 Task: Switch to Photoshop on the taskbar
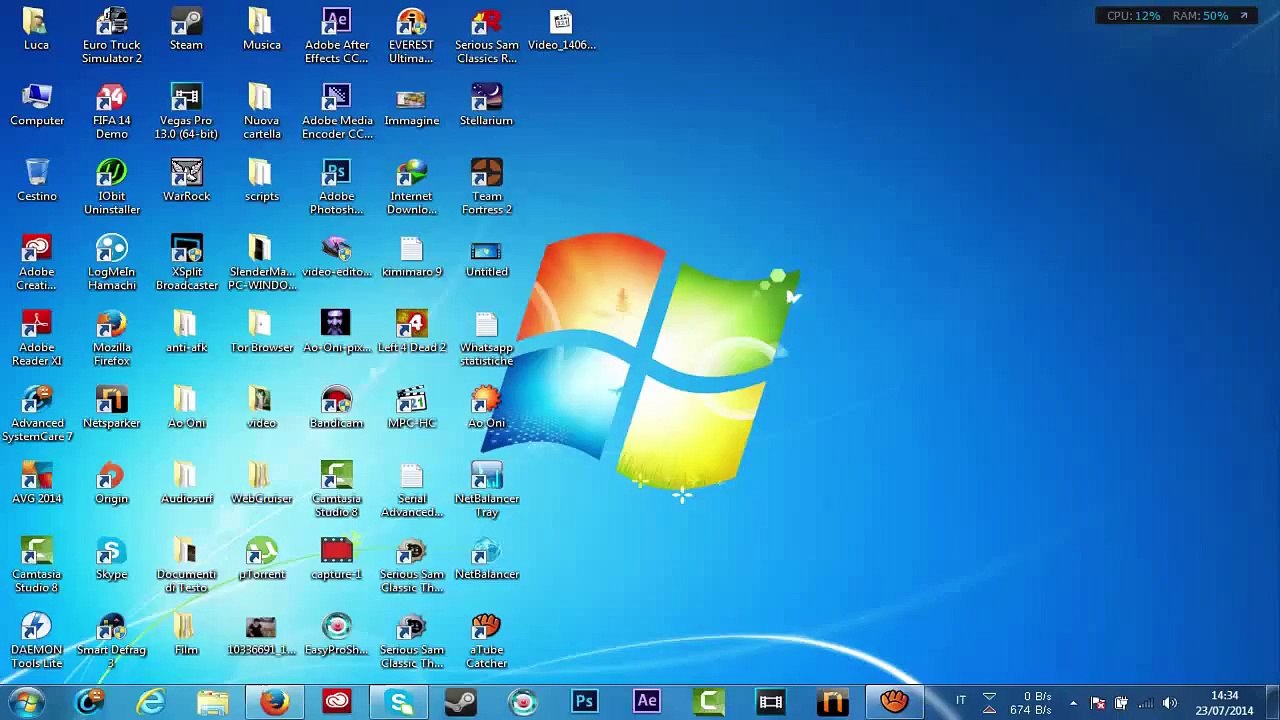coord(584,702)
